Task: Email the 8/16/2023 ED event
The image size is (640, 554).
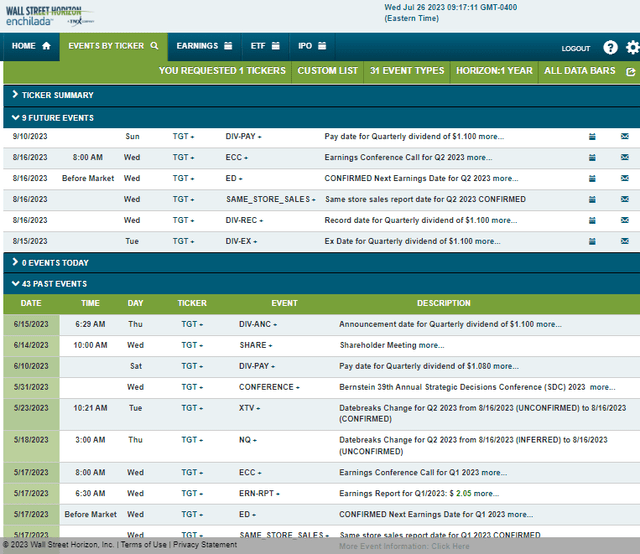Action: click(x=624, y=178)
